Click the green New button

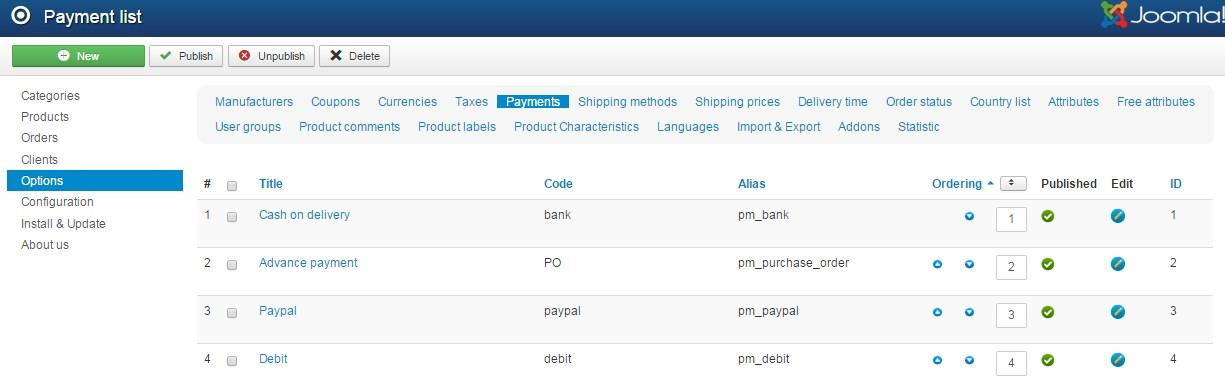(x=78, y=56)
